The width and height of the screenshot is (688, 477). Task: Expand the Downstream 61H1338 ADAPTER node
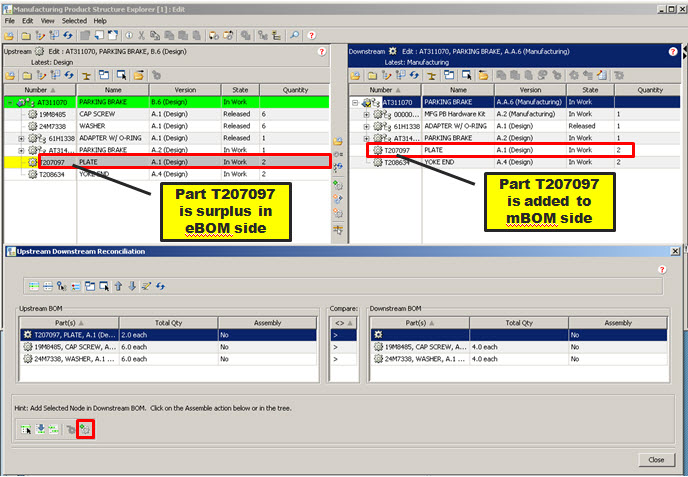coord(366,126)
